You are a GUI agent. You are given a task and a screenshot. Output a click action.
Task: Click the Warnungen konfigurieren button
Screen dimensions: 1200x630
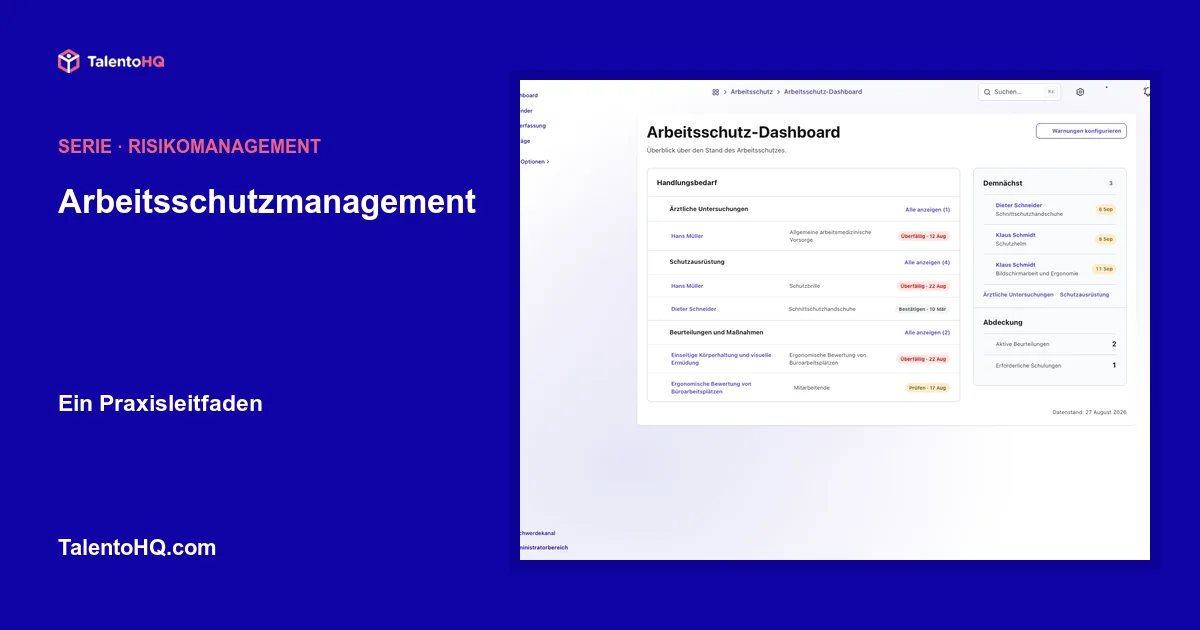(1081, 131)
